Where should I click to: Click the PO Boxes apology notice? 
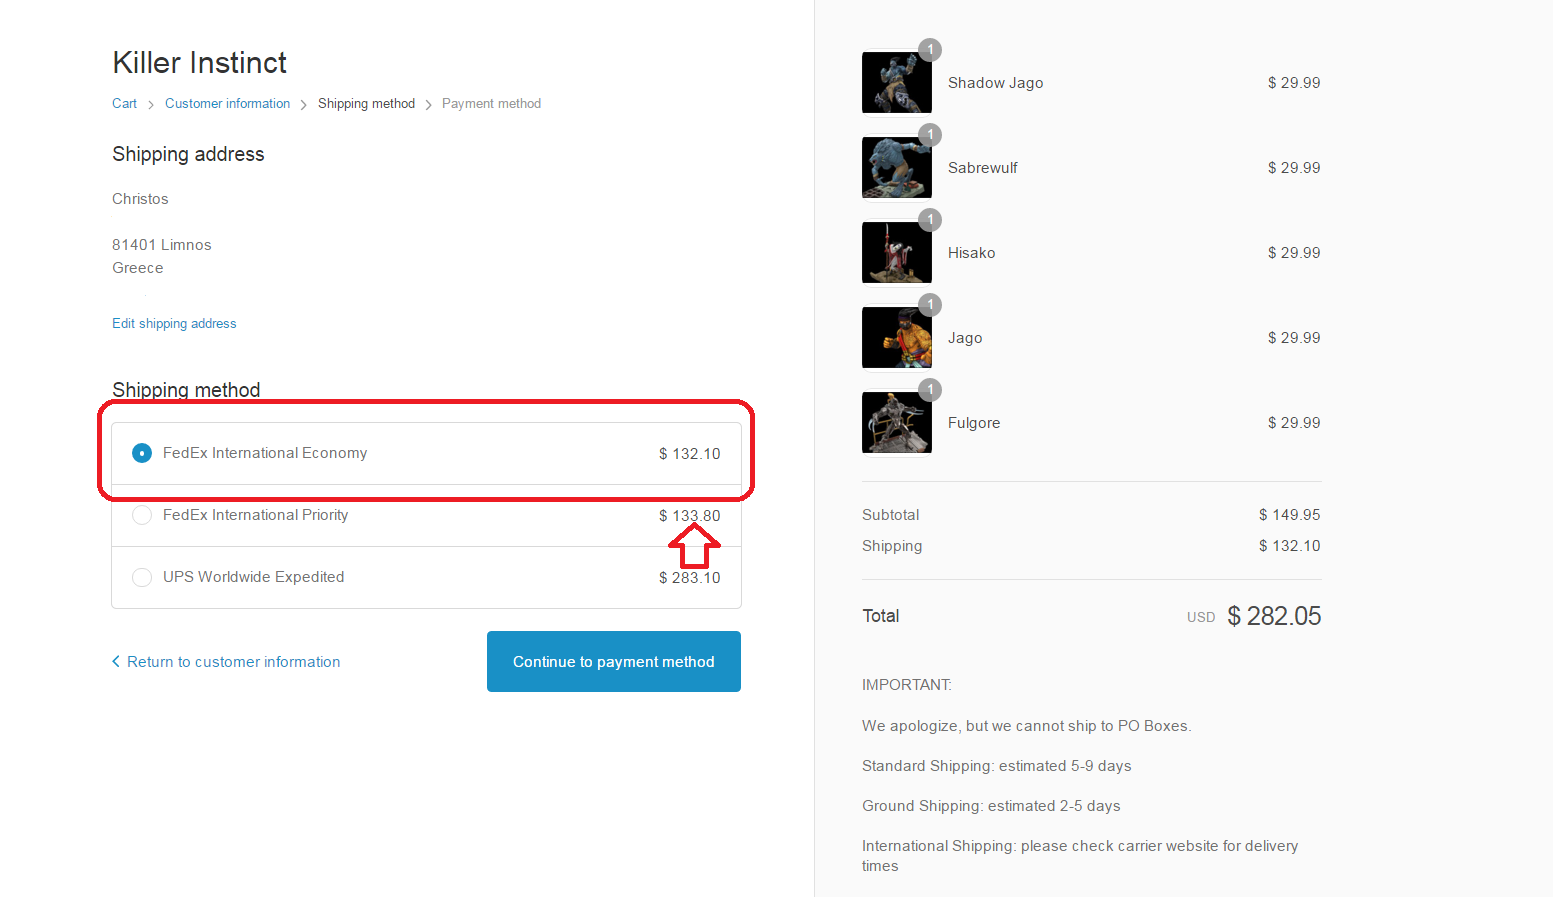click(1026, 726)
